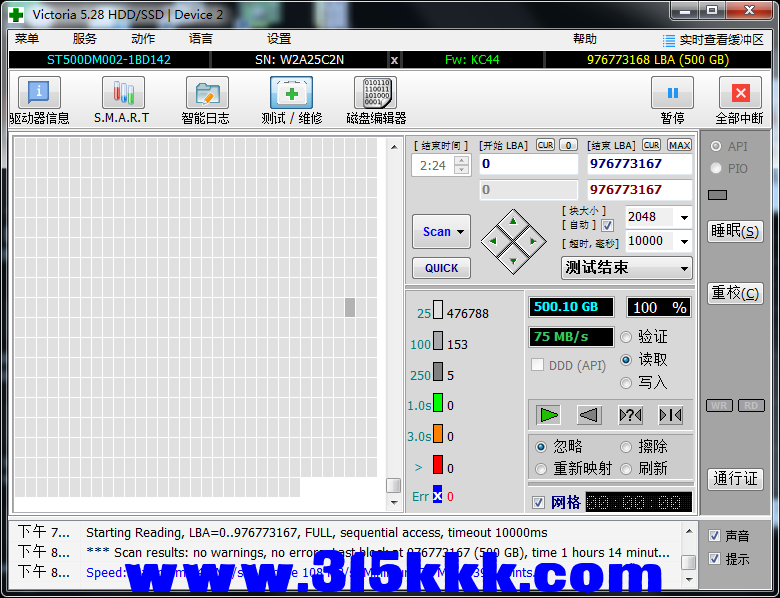Image resolution: width=780 pixels, height=598 pixels.
Task: Click the block grid scroll-up arrow
Action: 394,147
